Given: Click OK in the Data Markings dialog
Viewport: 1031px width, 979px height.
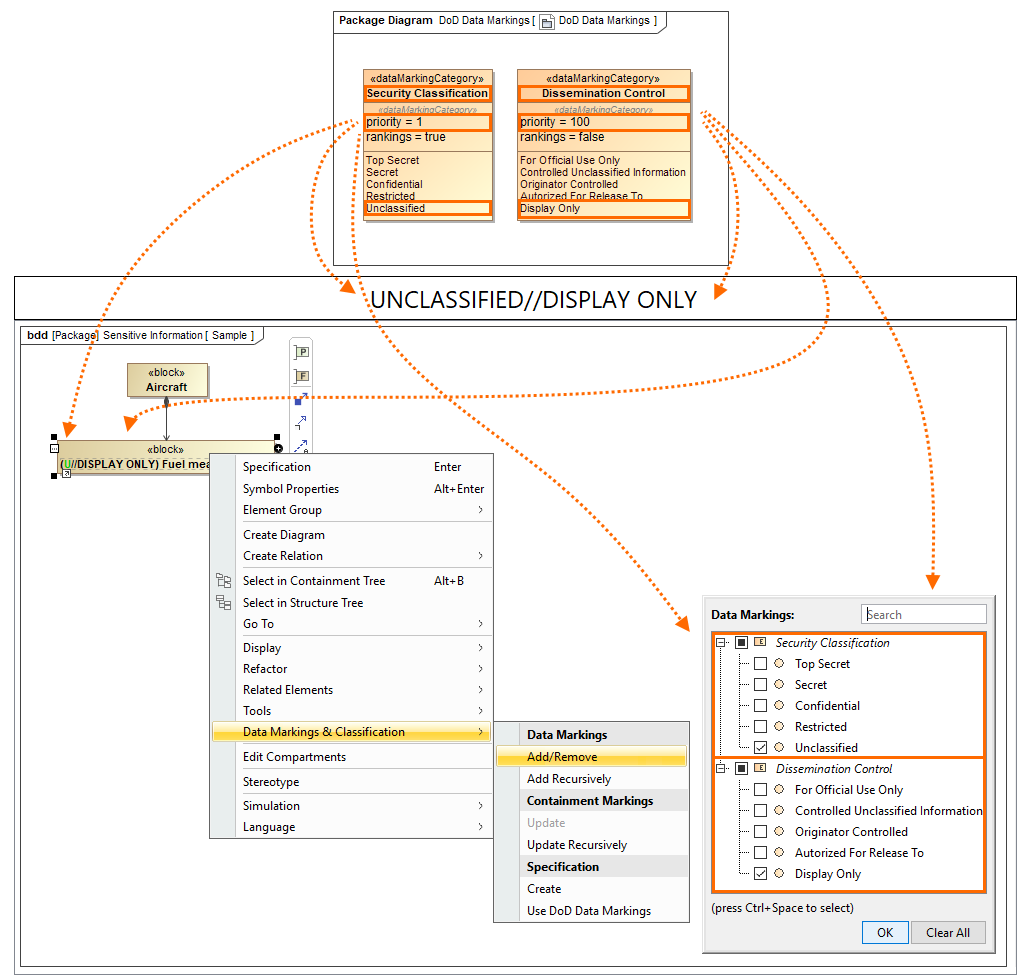Looking at the screenshot, I should click(x=885, y=932).
